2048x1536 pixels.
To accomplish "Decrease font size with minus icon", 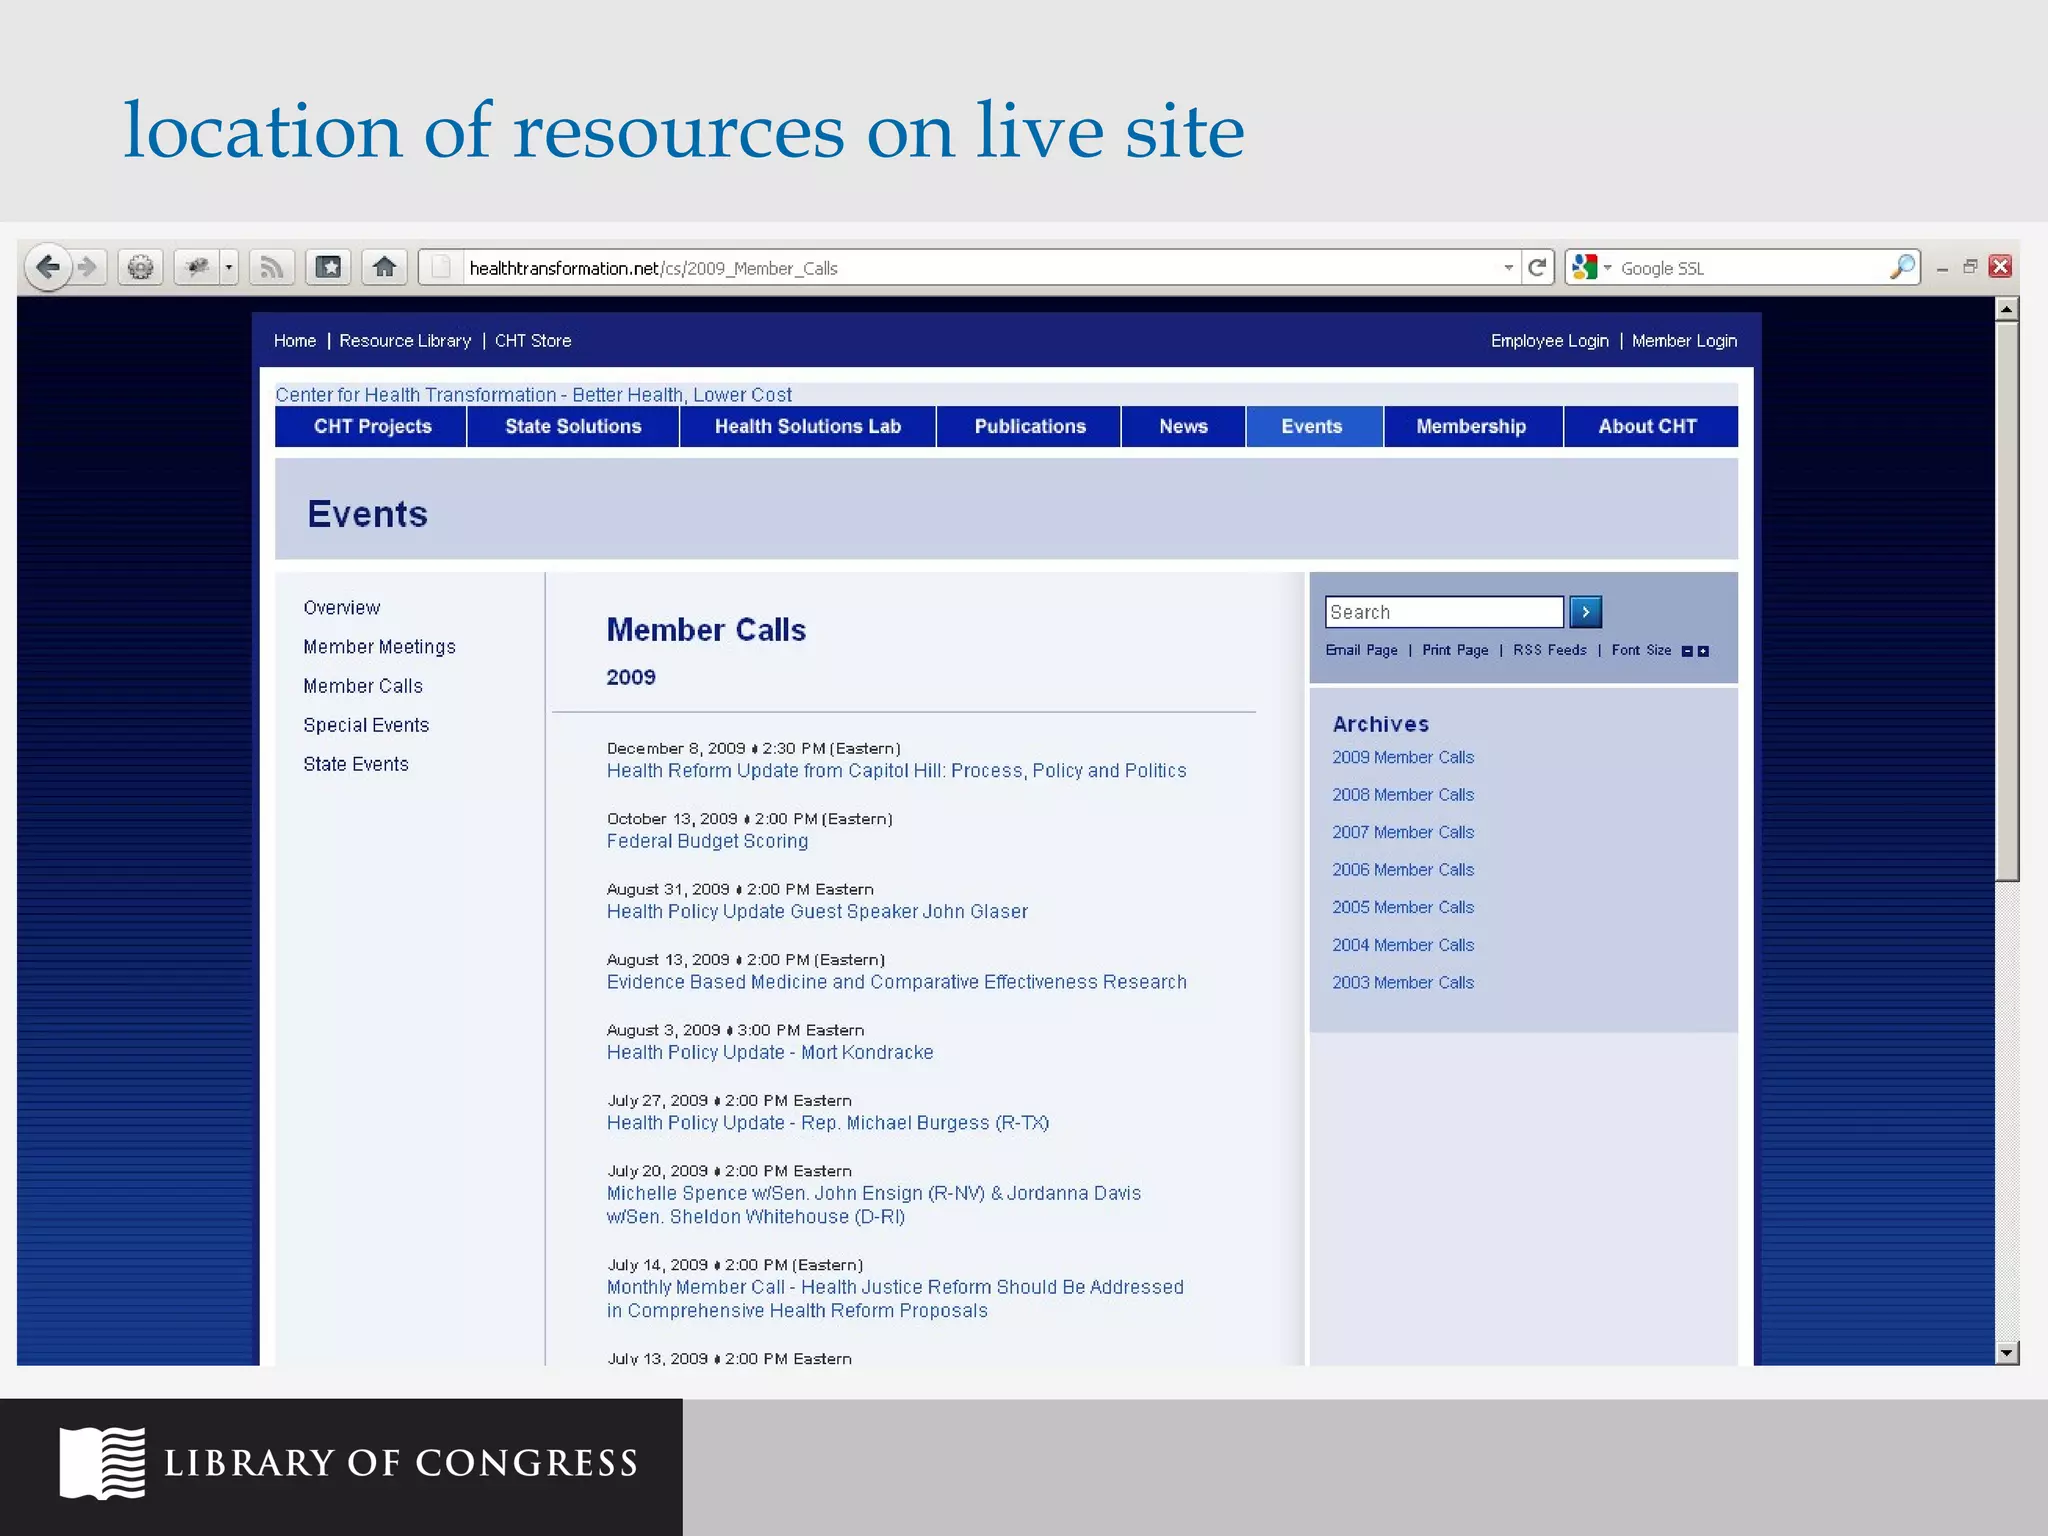I will click(1687, 651).
